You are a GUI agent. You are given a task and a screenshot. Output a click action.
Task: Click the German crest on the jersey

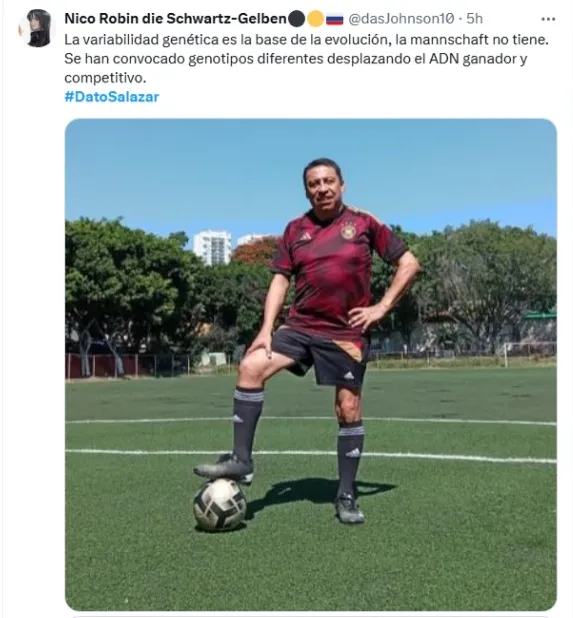pyautogui.click(x=348, y=230)
